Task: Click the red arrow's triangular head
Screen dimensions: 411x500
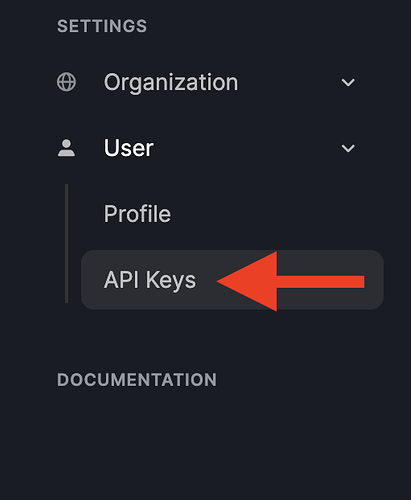Action: tap(253, 281)
